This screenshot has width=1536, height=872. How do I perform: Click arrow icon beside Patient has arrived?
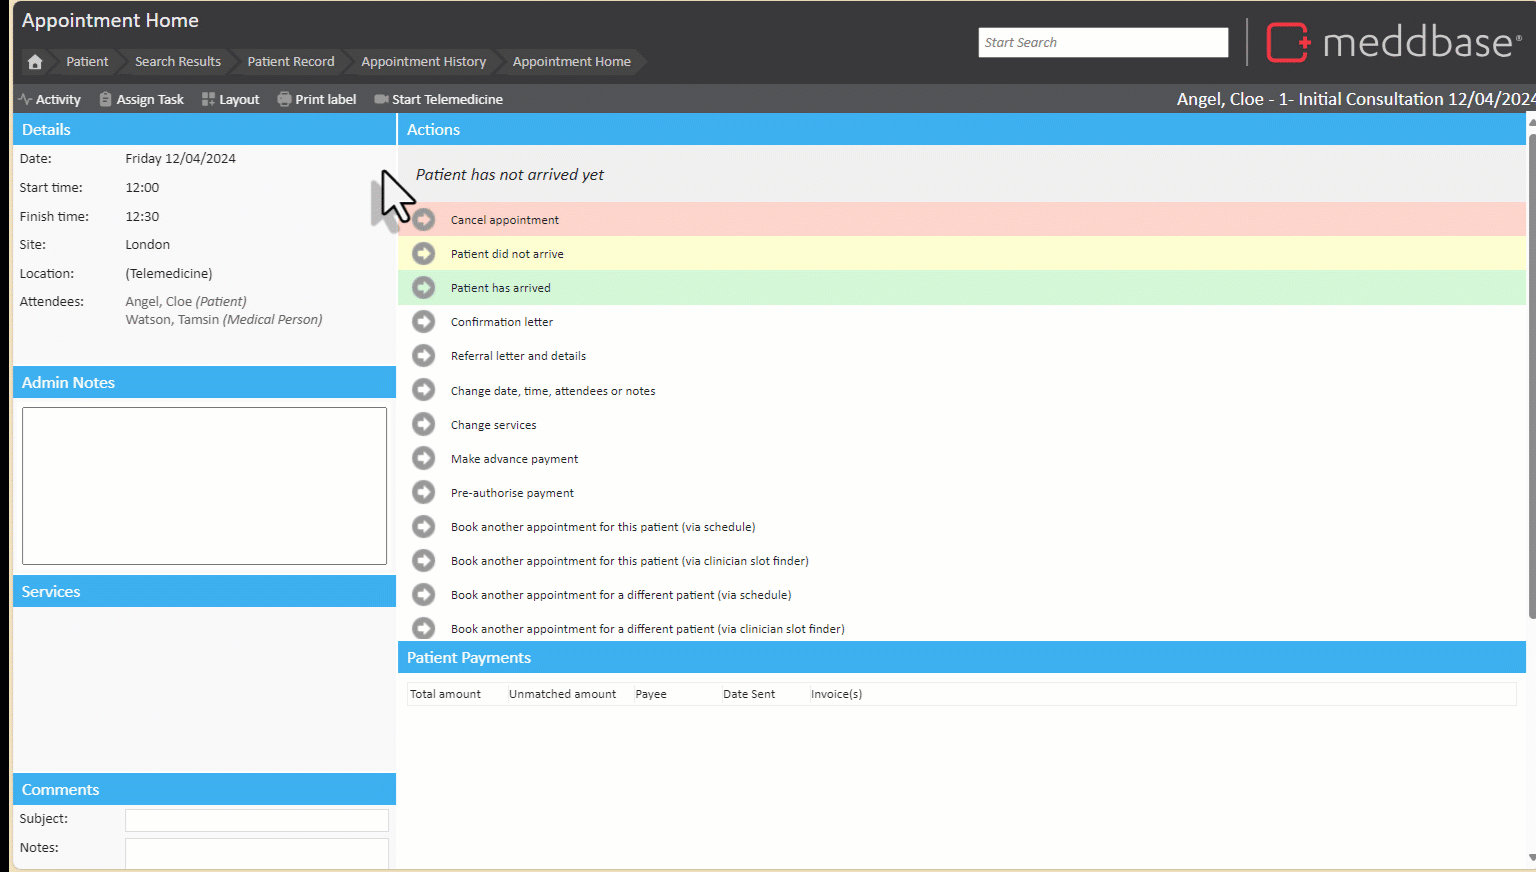[424, 288]
